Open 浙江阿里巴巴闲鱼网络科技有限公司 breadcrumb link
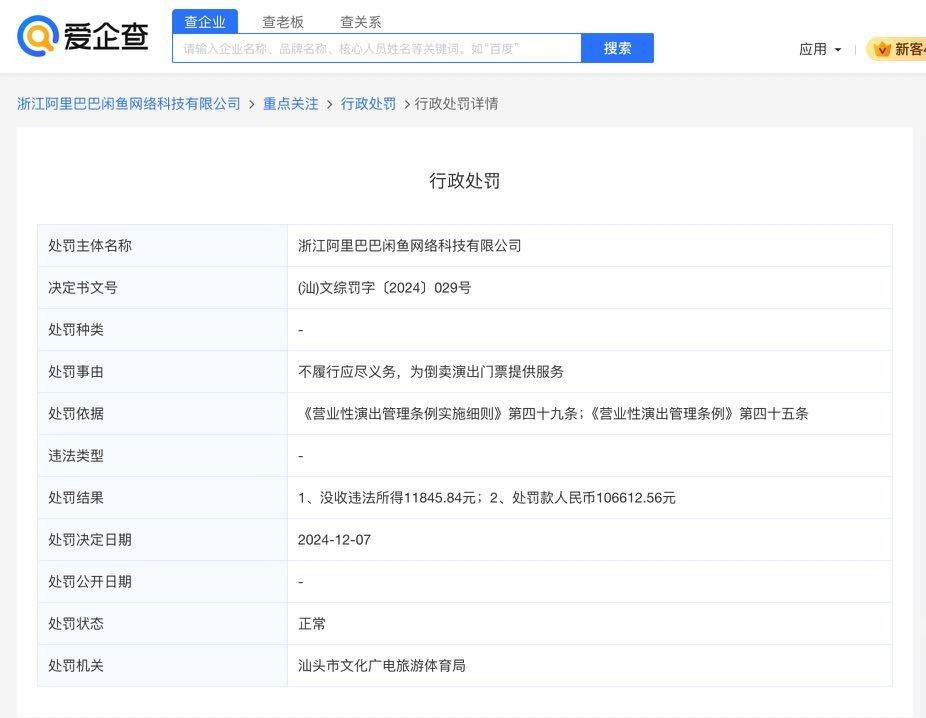Screen dimensions: 926x718 tap(129, 104)
